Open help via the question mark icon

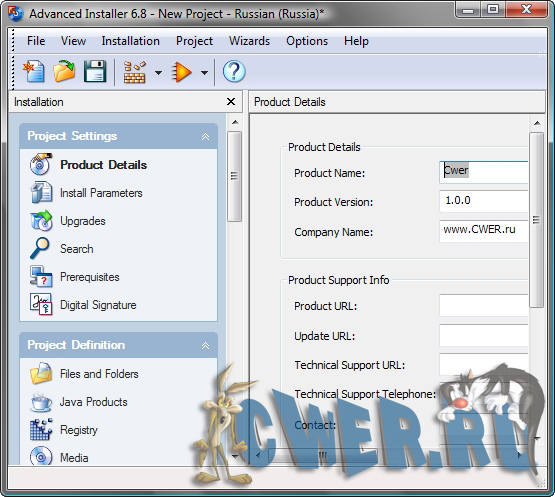click(x=234, y=72)
